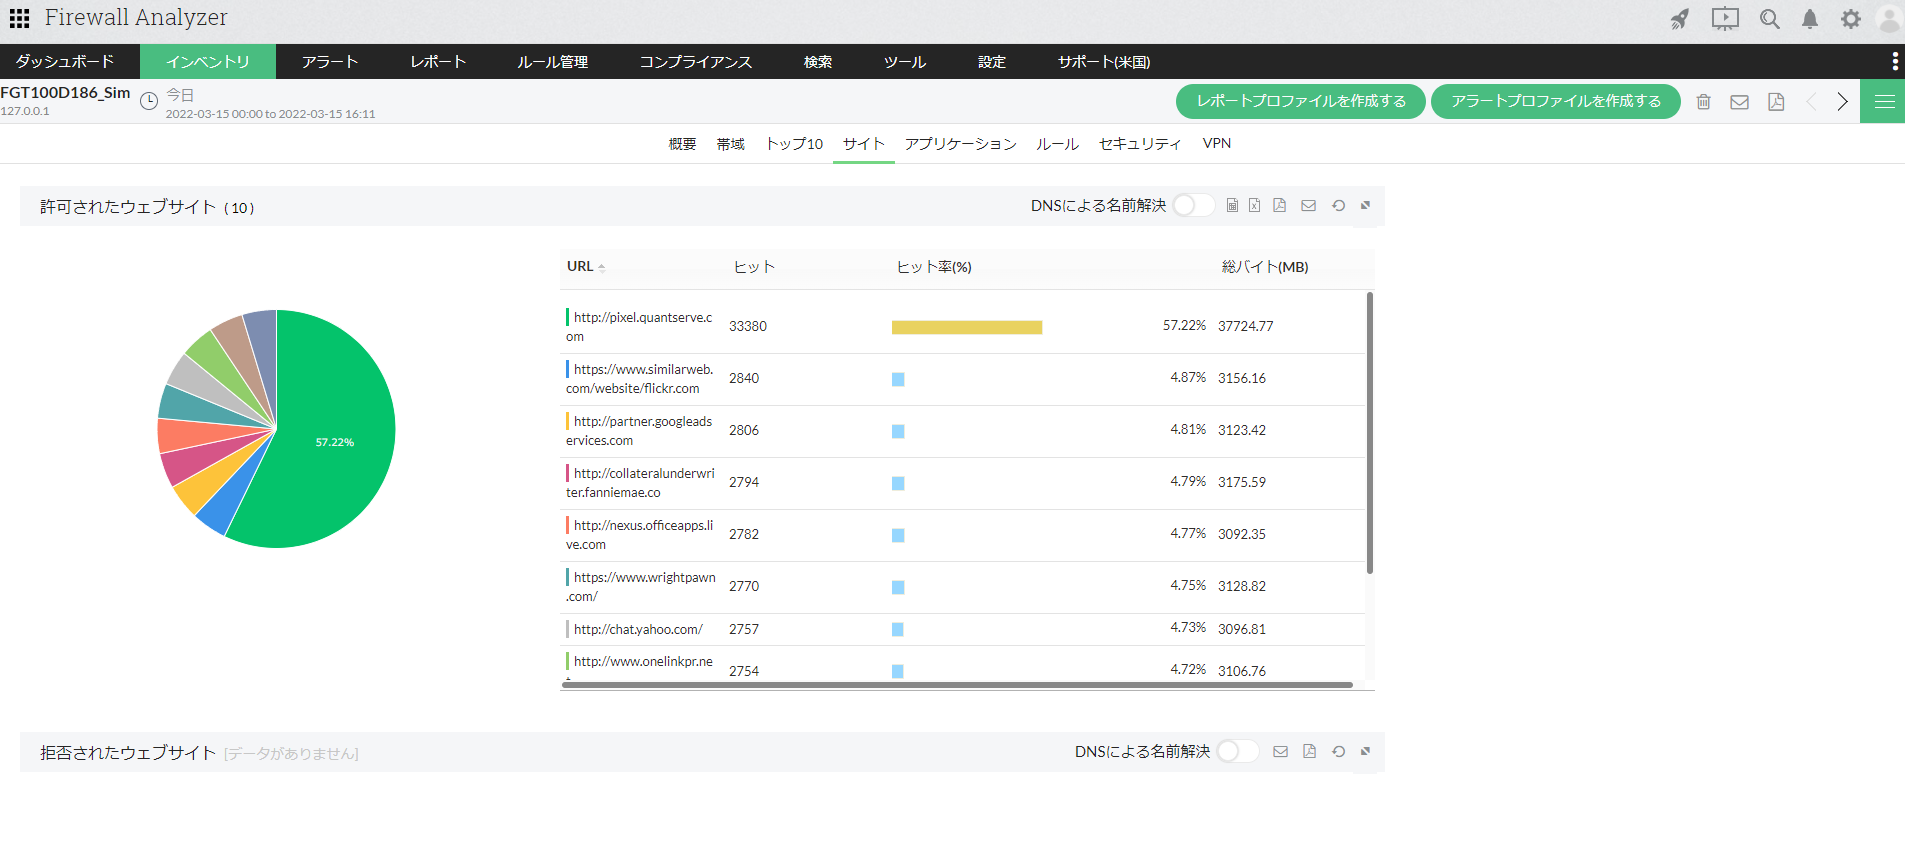Click the アラートプロファイルを作成する button

(1555, 102)
